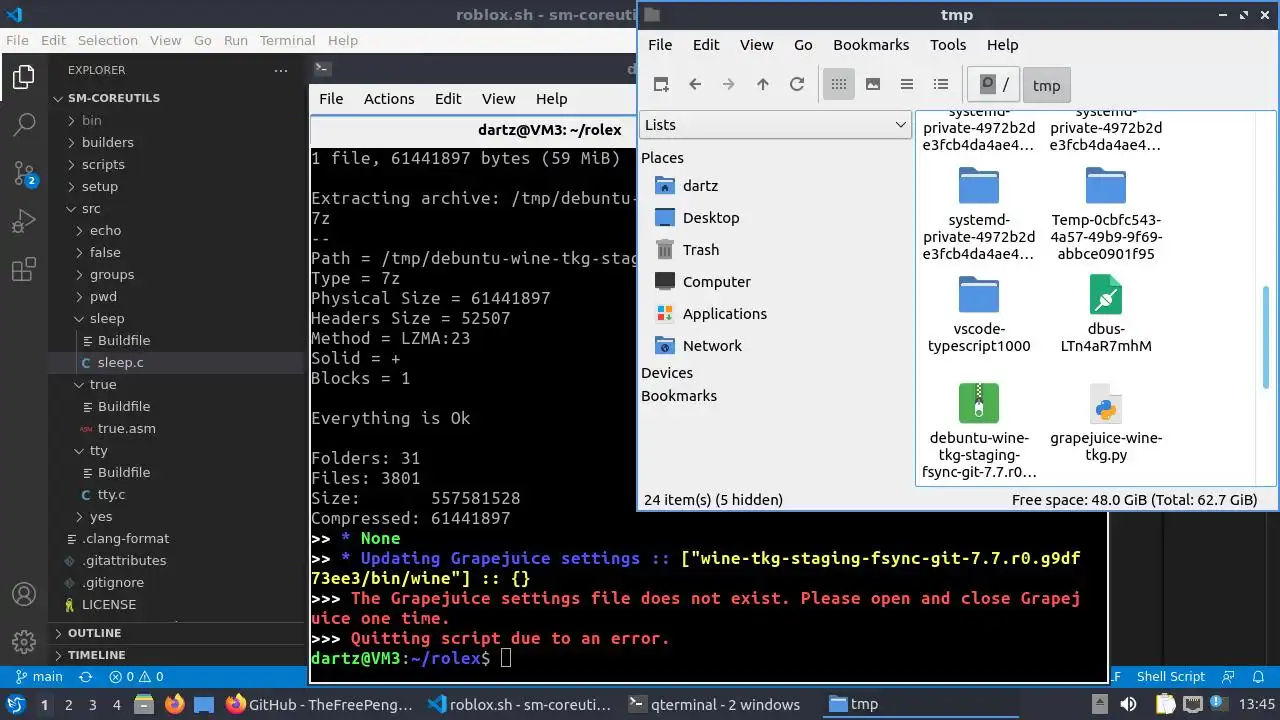This screenshot has height=720, width=1280.
Task: Click the root path button in location bar
Action: 994,85
